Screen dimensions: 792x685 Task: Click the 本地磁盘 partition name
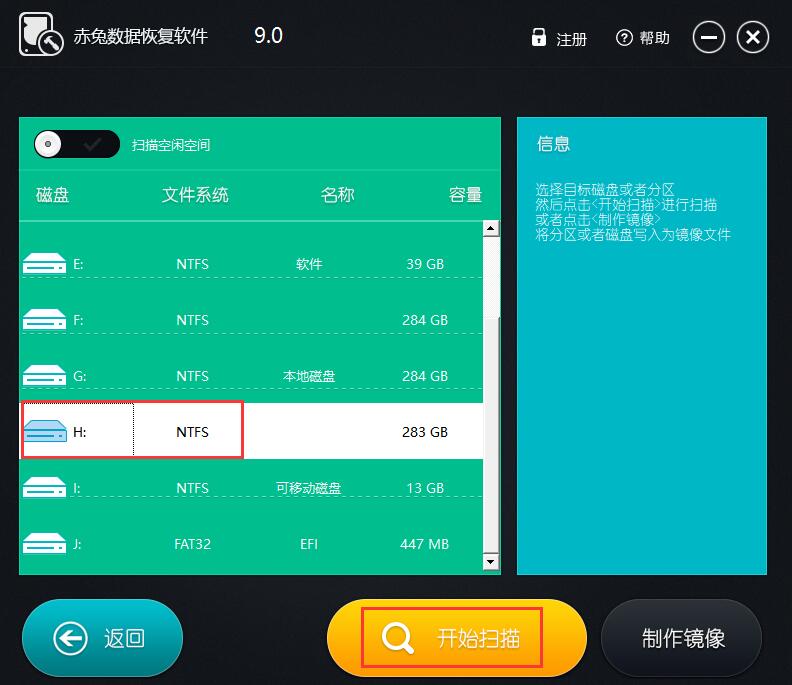pyautogui.click(x=309, y=376)
